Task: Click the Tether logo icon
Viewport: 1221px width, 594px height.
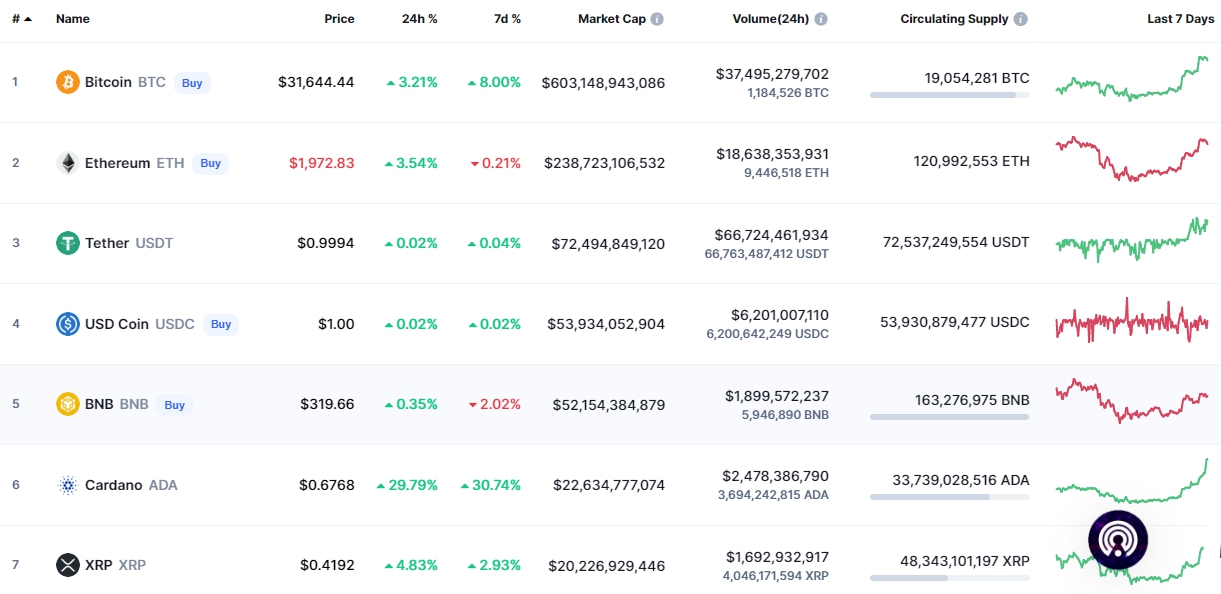Action: coord(67,243)
